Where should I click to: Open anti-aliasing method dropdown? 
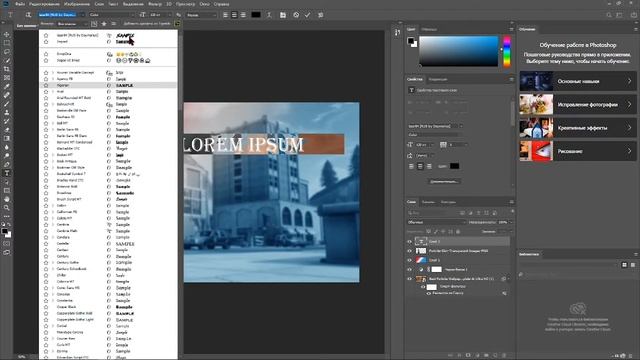(202, 15)
